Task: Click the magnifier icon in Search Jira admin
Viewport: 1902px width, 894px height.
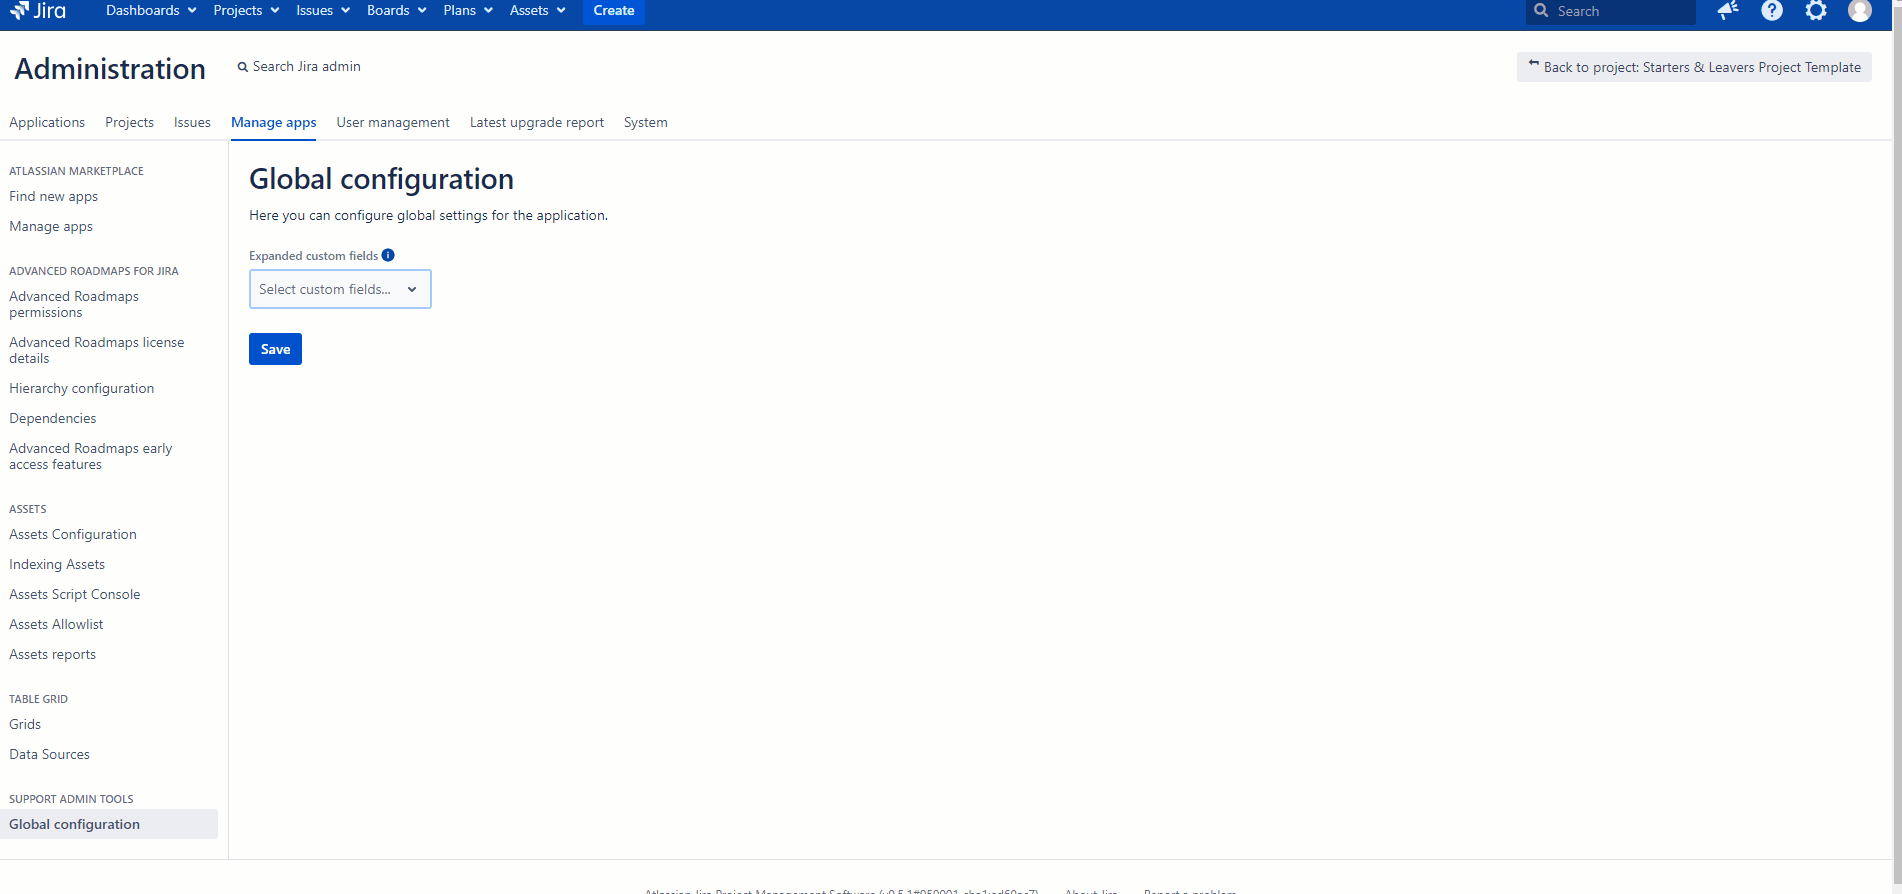Action: click(x=242, y=67)
